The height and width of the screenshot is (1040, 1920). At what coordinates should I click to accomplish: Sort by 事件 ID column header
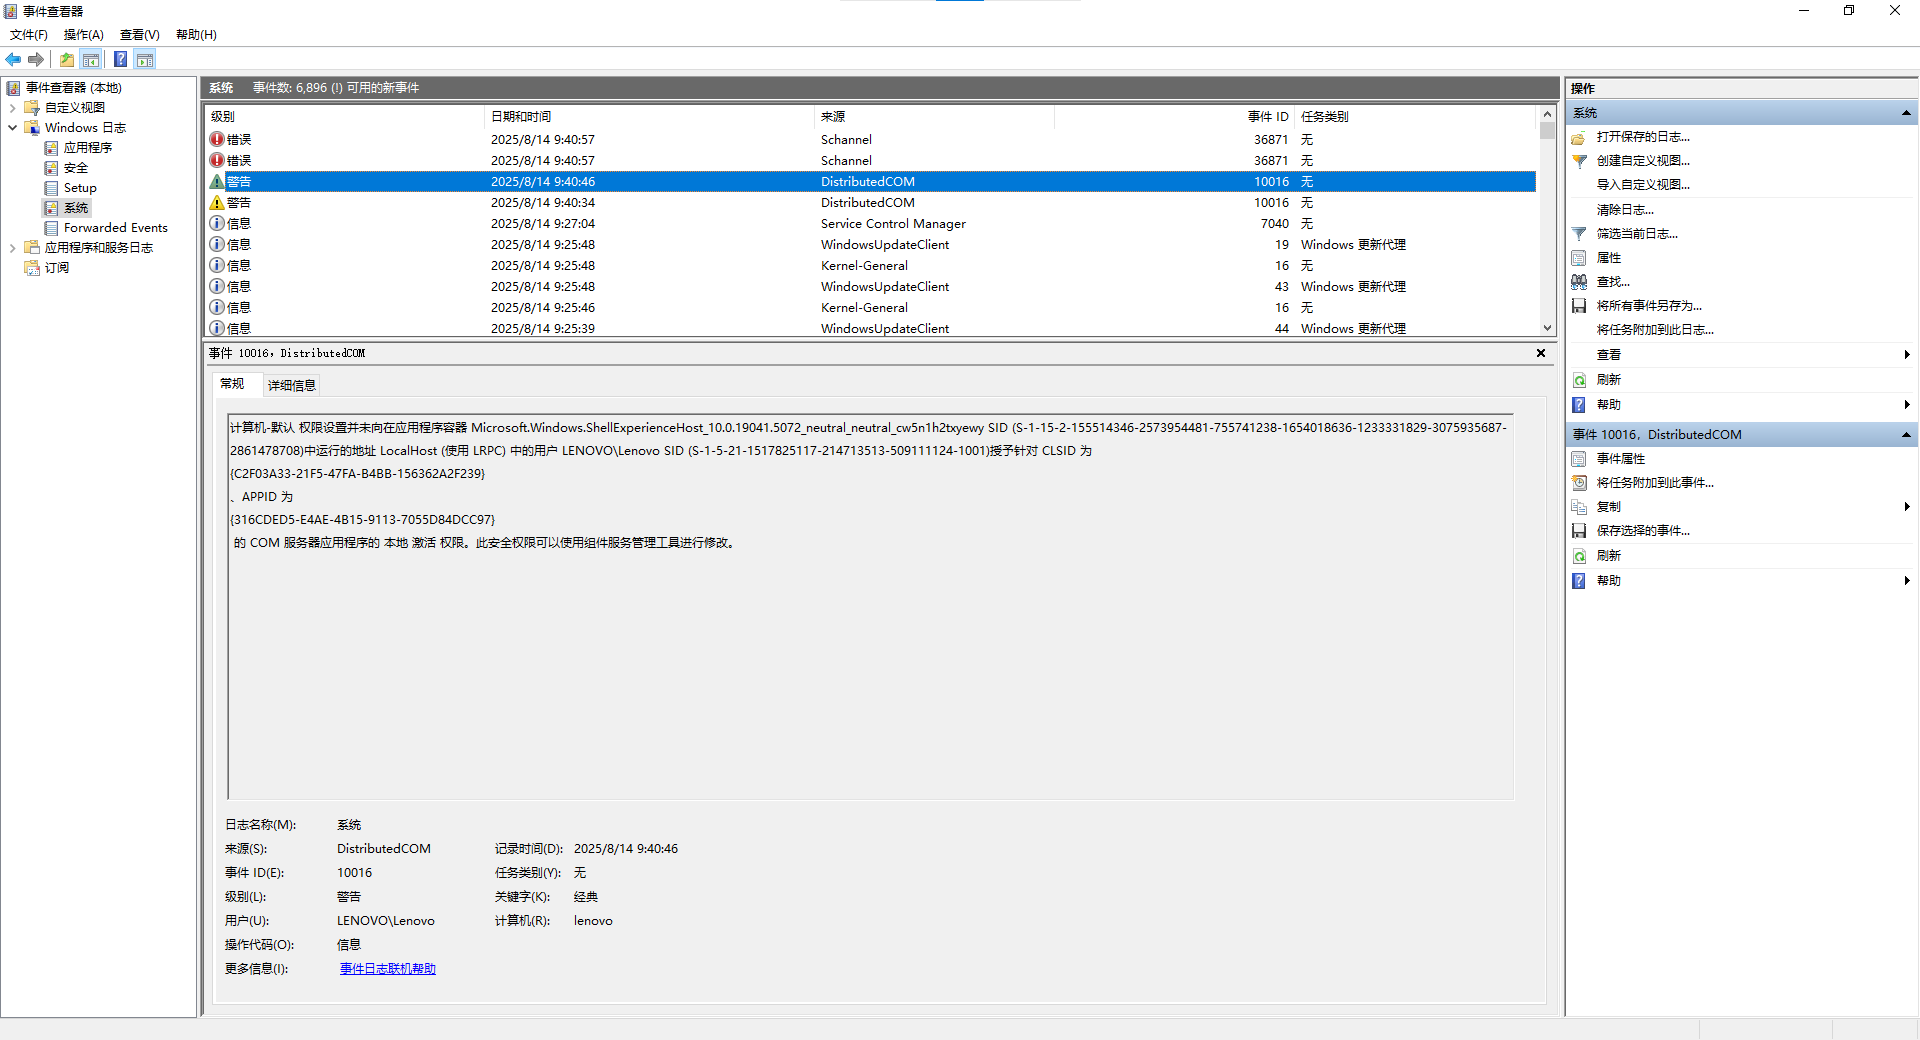[1174, 117]
